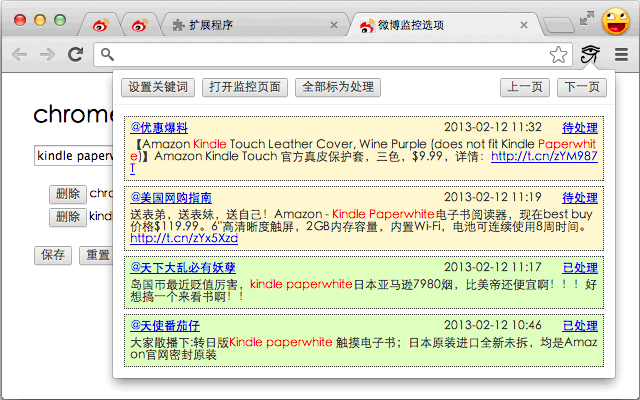Click the 保存 button

coord(53,256)
